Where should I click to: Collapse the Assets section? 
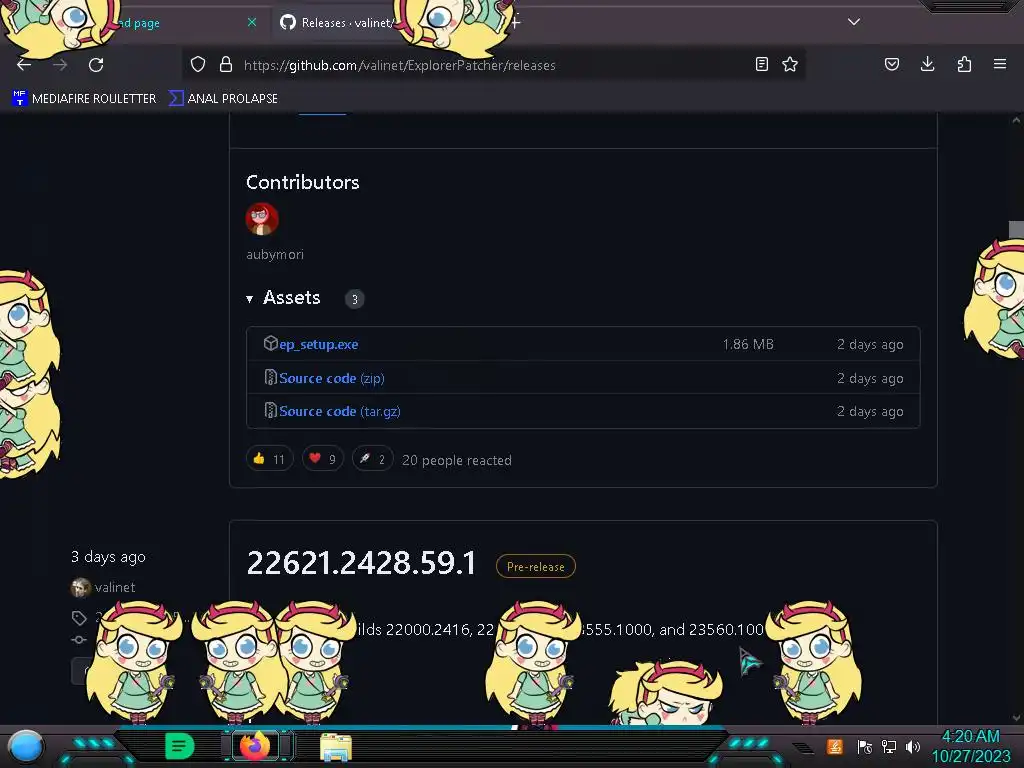click(283, 298)
